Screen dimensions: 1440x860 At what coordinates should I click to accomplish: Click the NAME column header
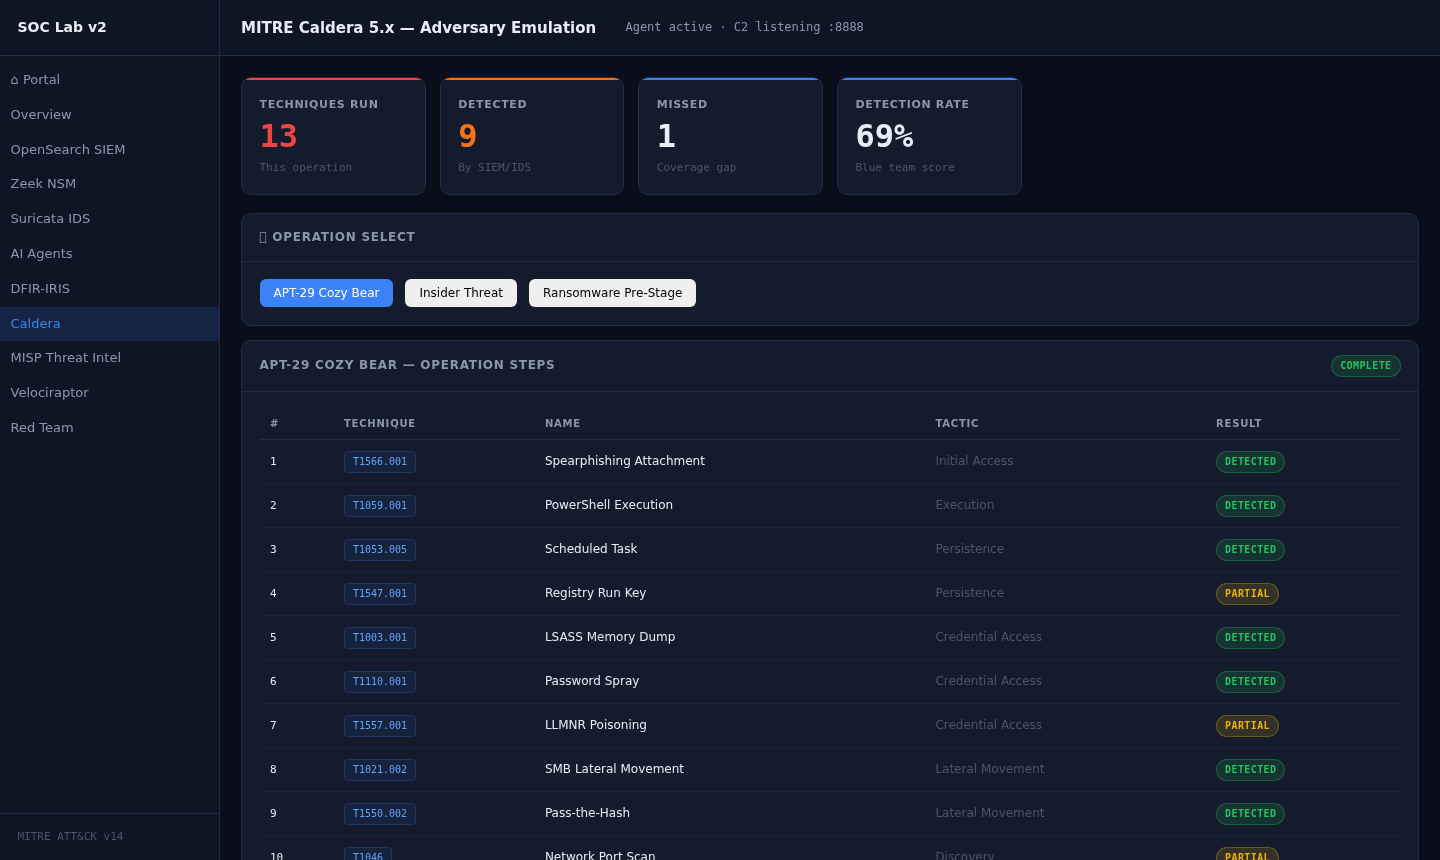pos(563,424)
